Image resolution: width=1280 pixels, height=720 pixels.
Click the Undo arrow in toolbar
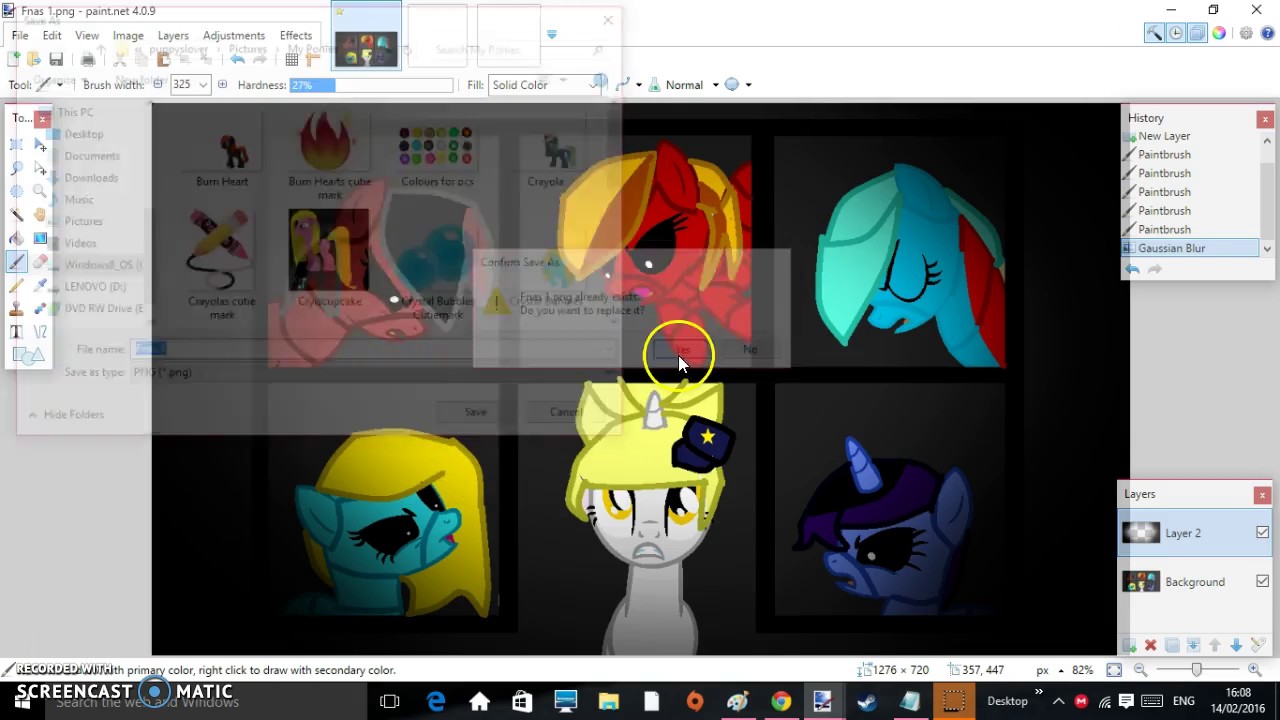[237, 60]
